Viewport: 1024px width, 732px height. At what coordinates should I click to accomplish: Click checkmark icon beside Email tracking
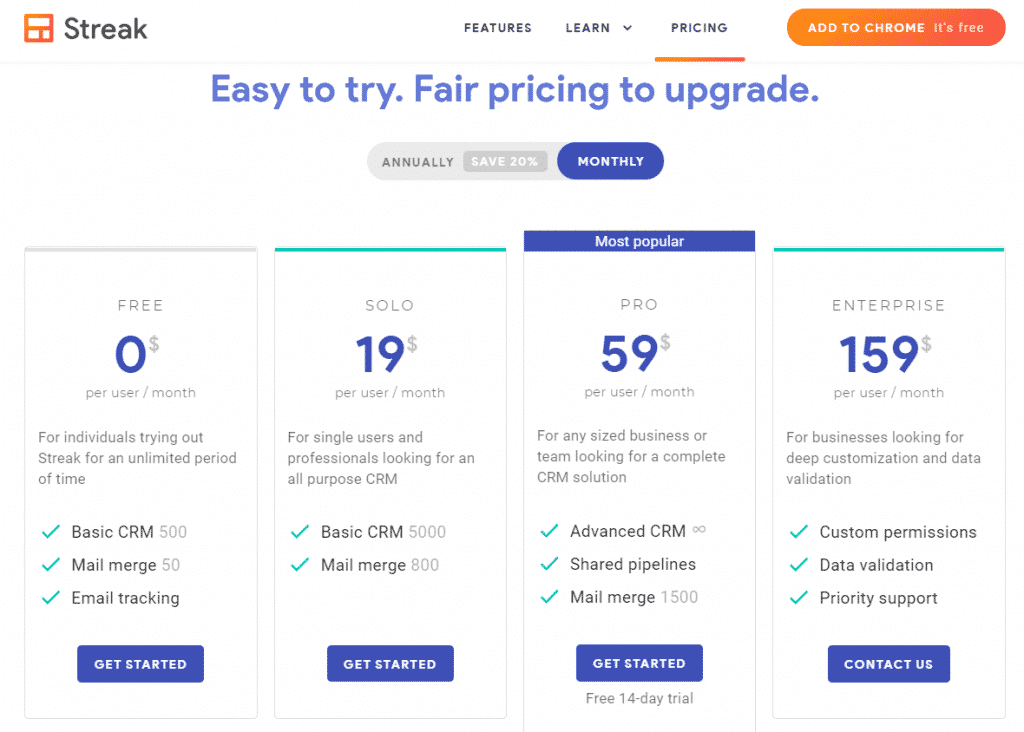click(x=51, y=597)
